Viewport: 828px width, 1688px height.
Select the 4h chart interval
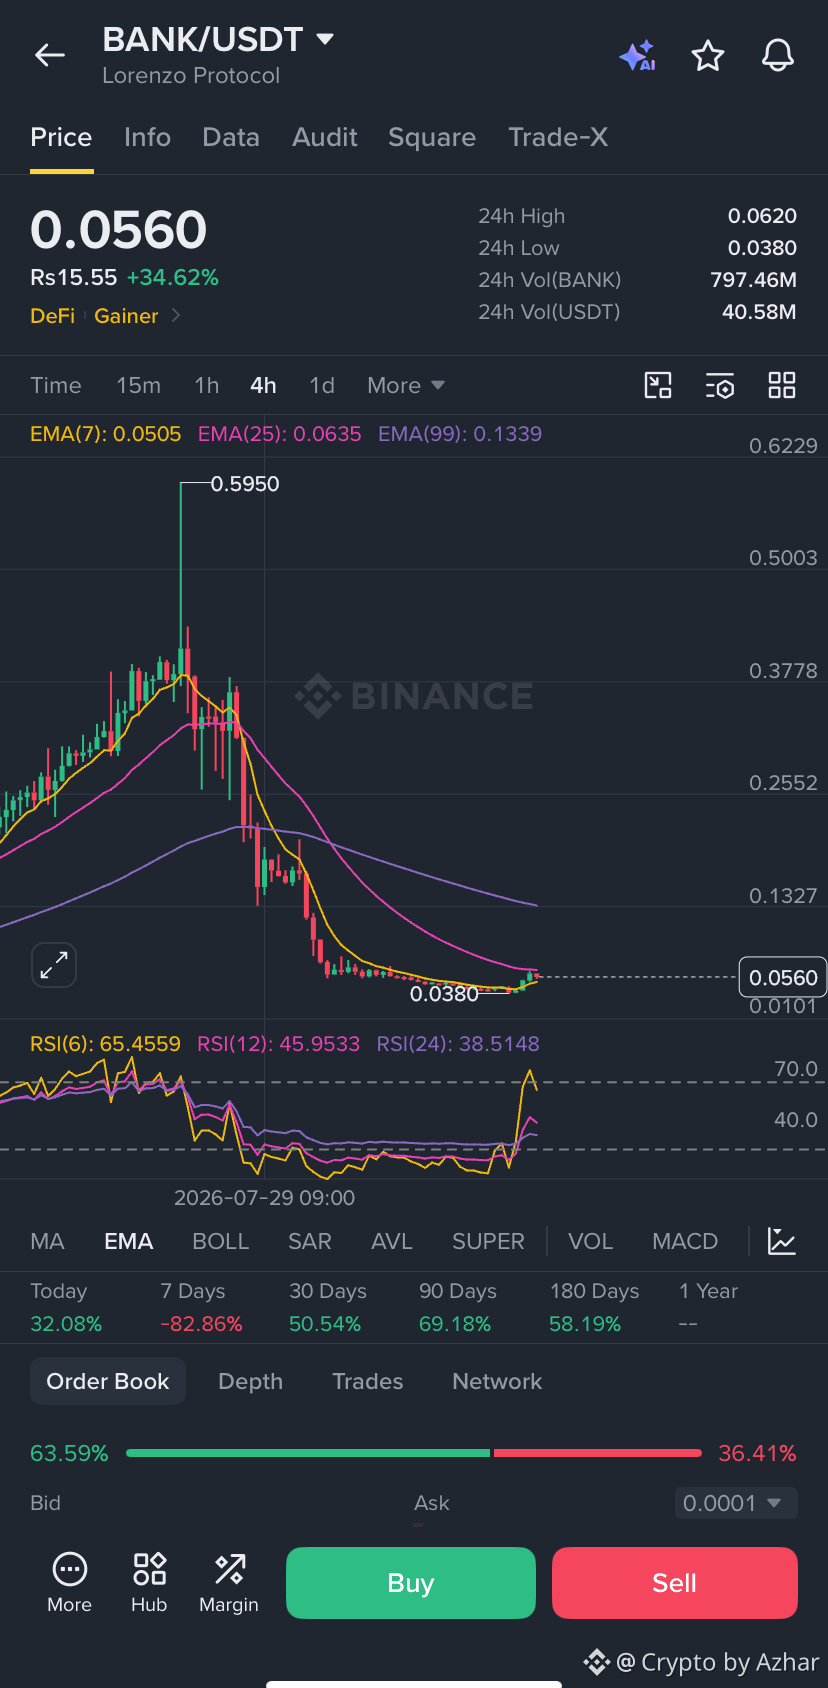(x=263, y=385)
